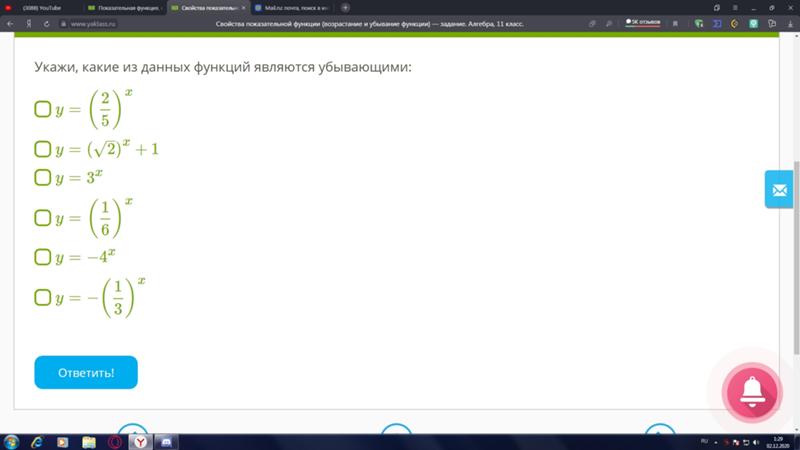Check the y = (1/6)^x option
The height and width of the screenshot is (450, 800).
click(43, 218)
